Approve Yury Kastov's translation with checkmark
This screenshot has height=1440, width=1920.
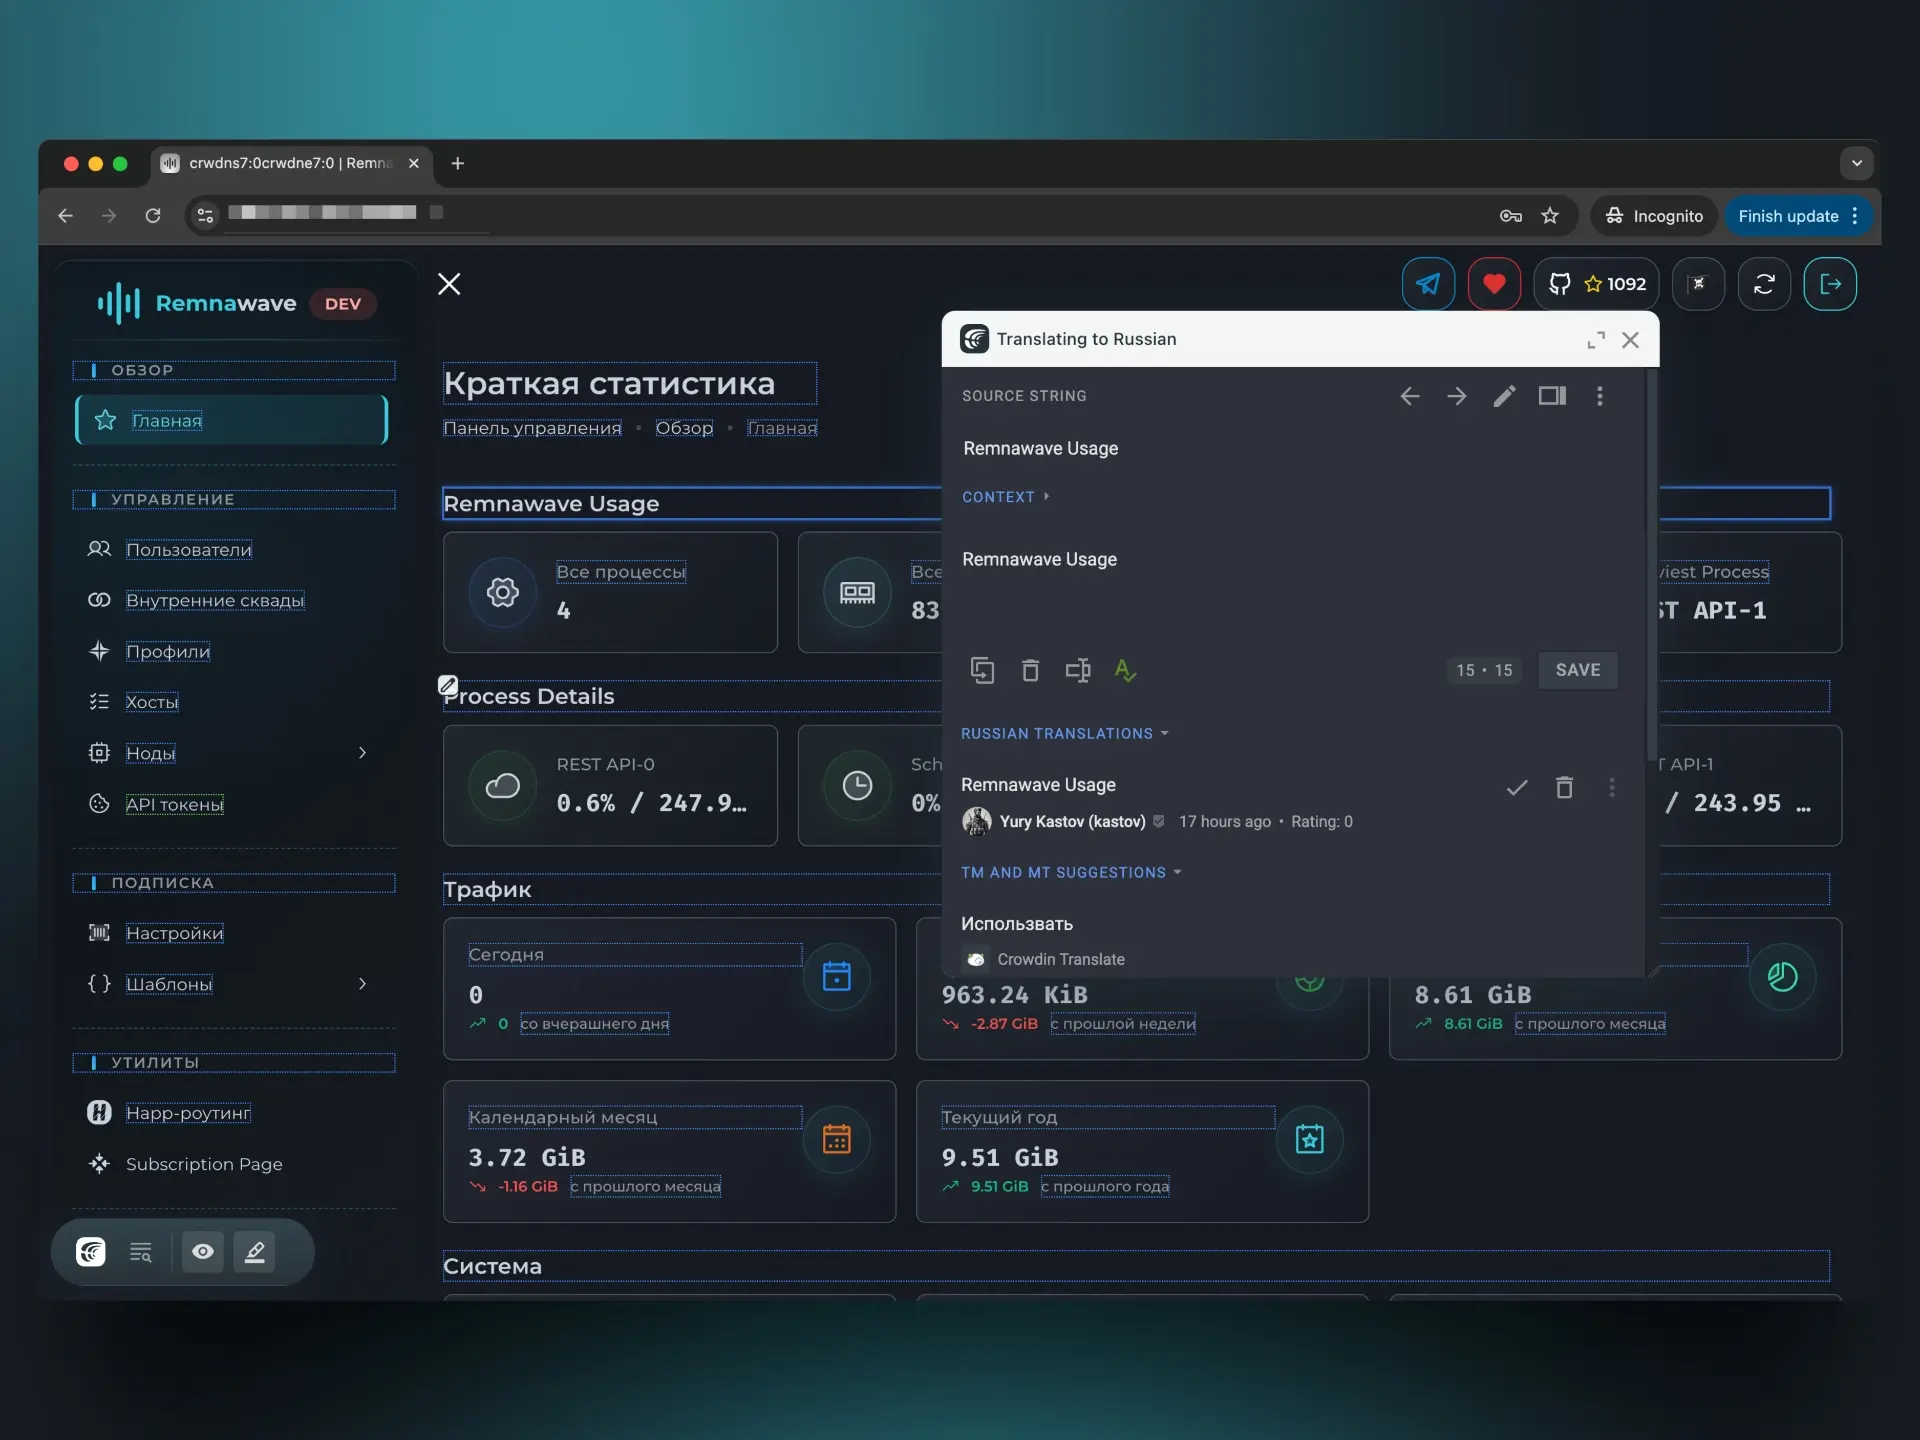1517,788
